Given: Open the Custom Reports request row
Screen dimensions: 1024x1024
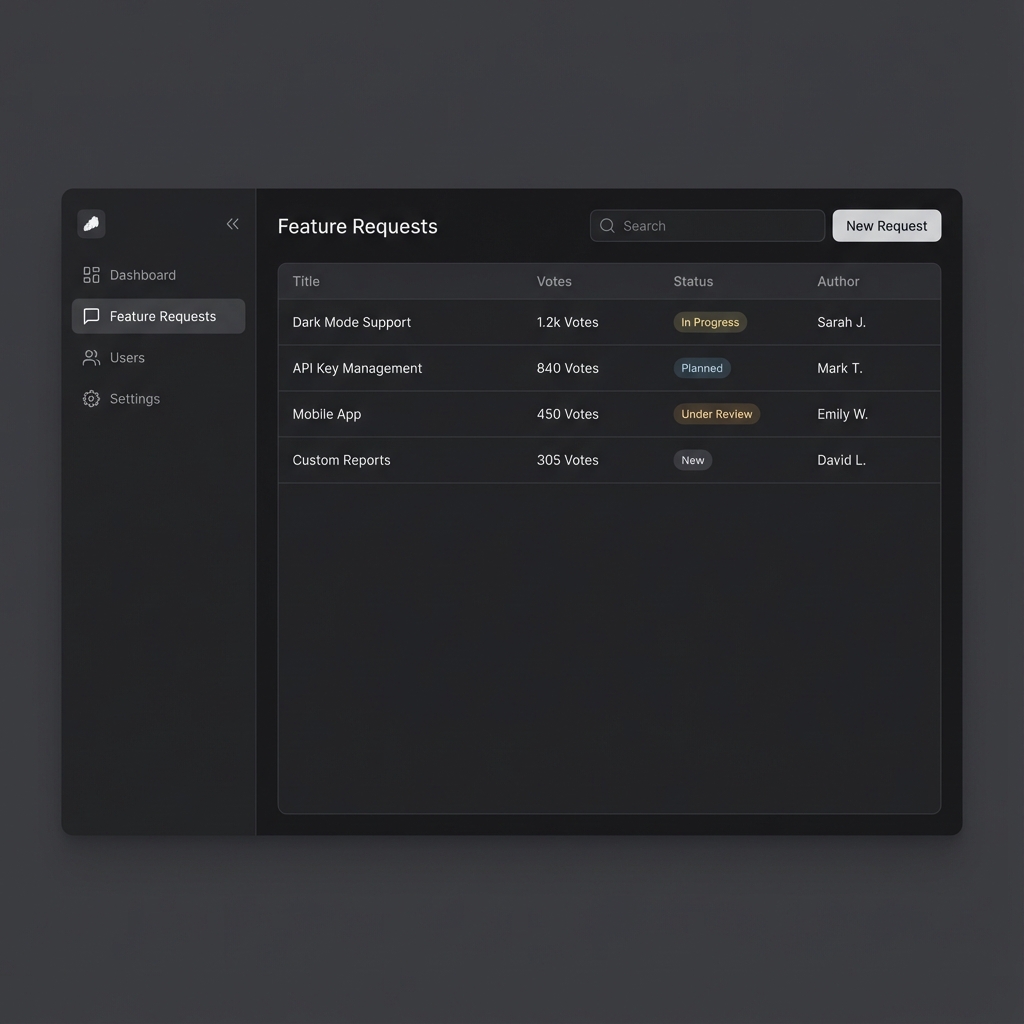Looking at the screenshot, I should pyautogui.click(x=342, y=460).
